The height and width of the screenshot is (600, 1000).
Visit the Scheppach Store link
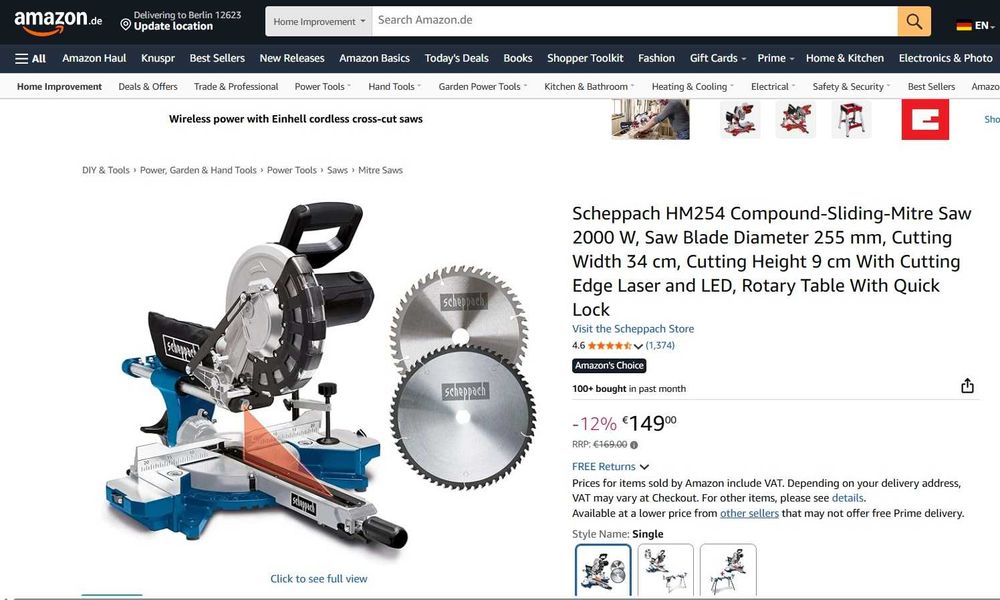pos(633,329)
